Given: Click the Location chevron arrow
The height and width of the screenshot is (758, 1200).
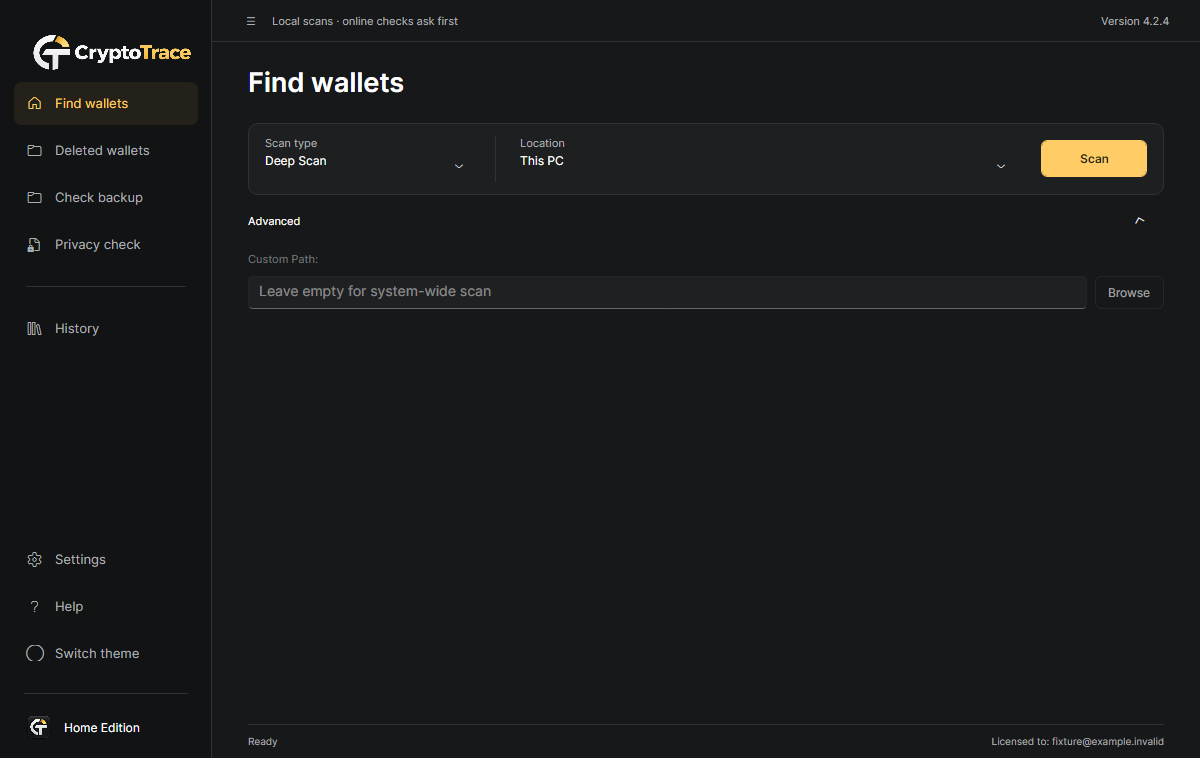Looking at the screenshot, I should point(1001,166).
